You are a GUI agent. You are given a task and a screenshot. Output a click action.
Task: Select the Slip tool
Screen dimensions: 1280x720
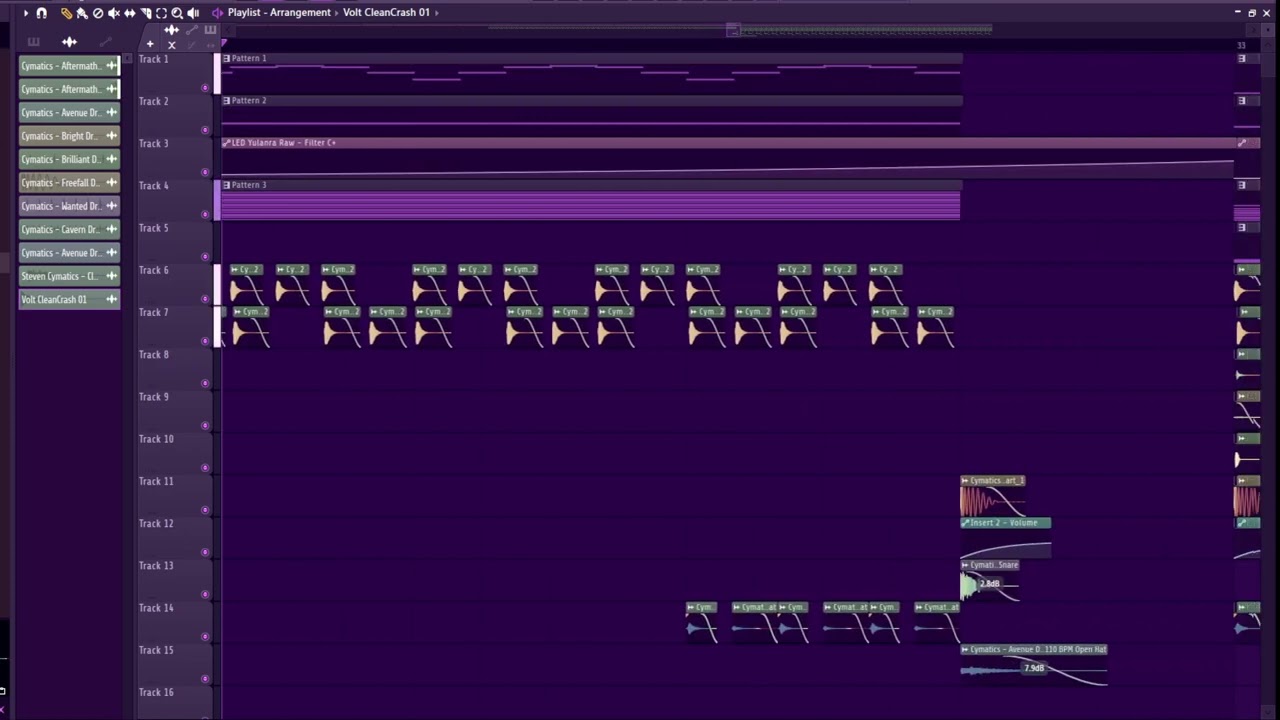coord(130,13)
